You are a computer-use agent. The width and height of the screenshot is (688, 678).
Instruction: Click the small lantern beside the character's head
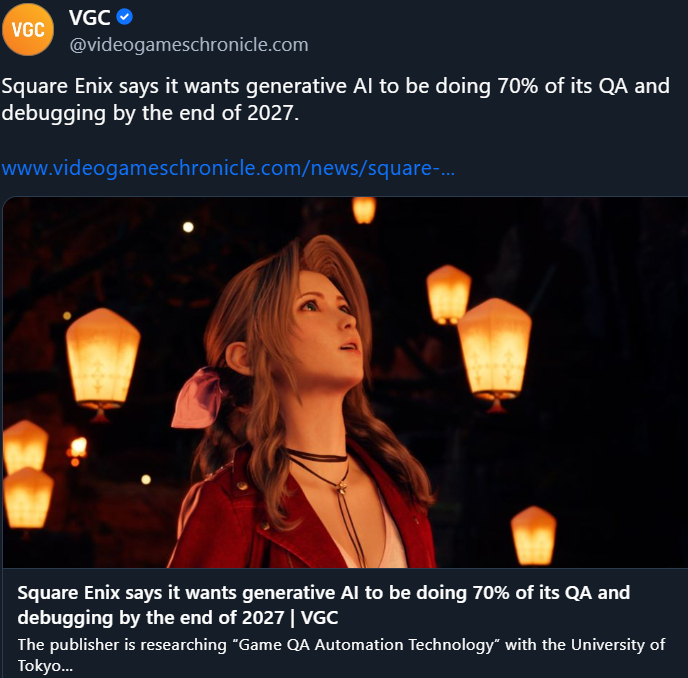(x=448, y=294)
